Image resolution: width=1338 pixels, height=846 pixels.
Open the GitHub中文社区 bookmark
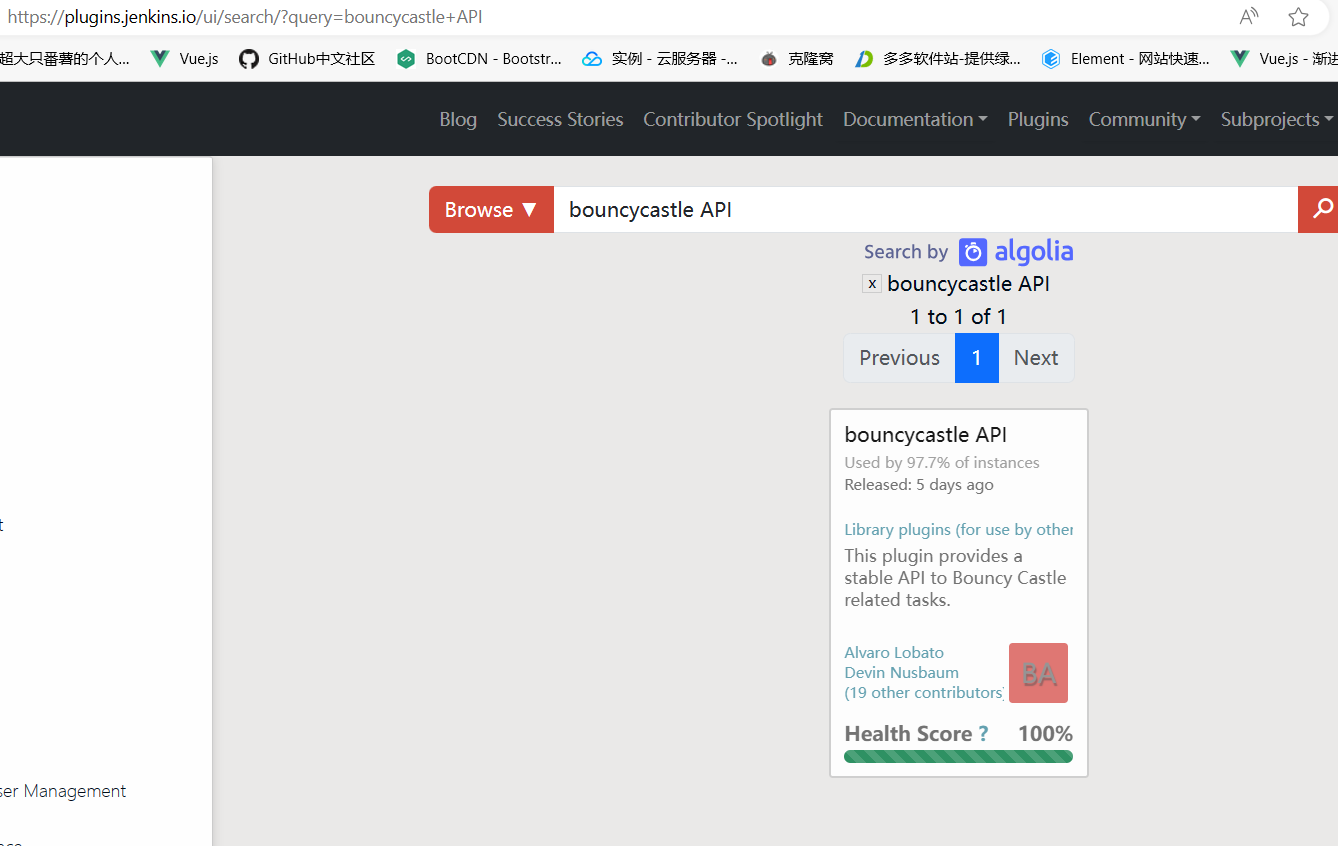pyautogui.click(x=307, y=59)
